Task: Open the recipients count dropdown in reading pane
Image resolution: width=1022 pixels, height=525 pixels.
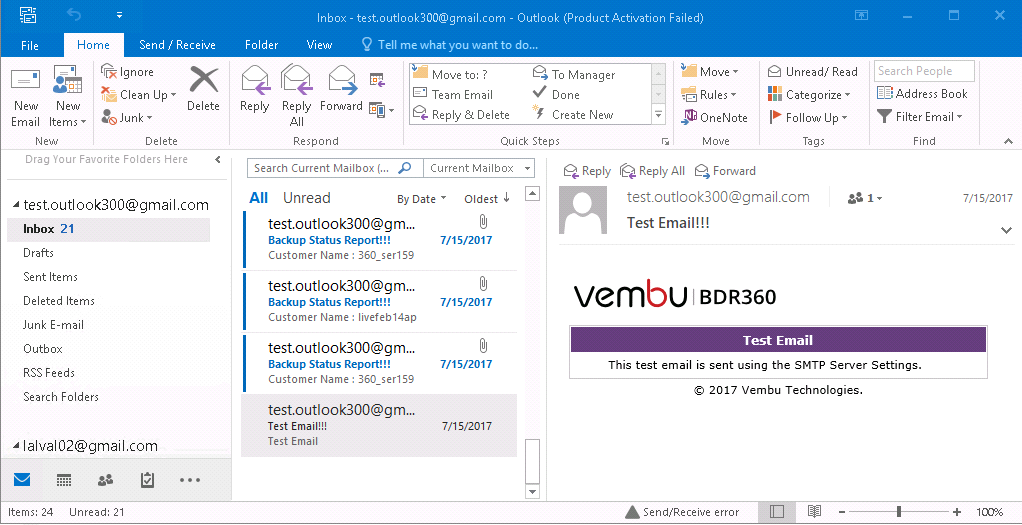Action: coord(864,198)
